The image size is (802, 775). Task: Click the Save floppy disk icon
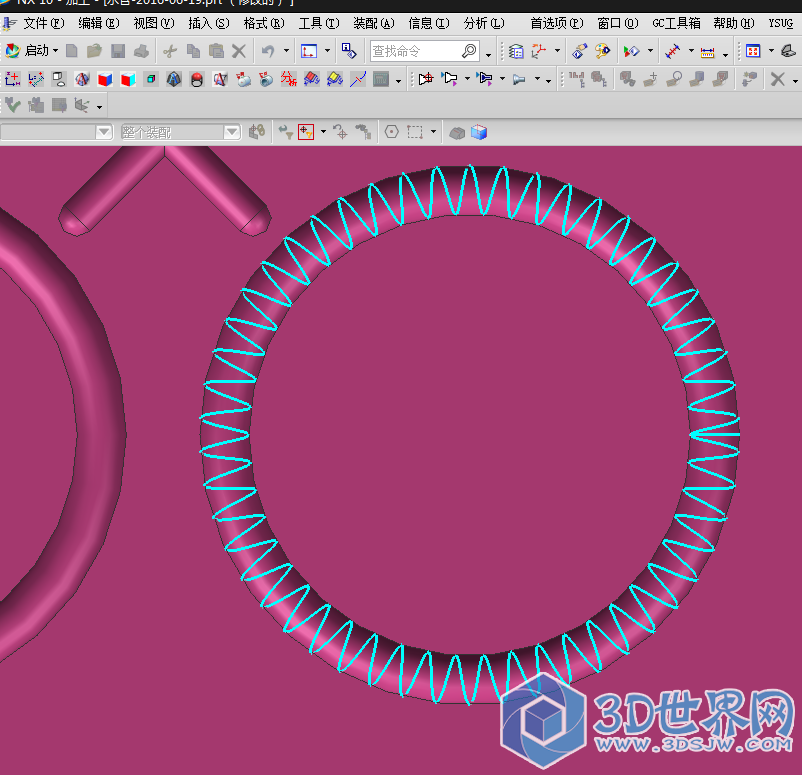click(x=118, y=51)
